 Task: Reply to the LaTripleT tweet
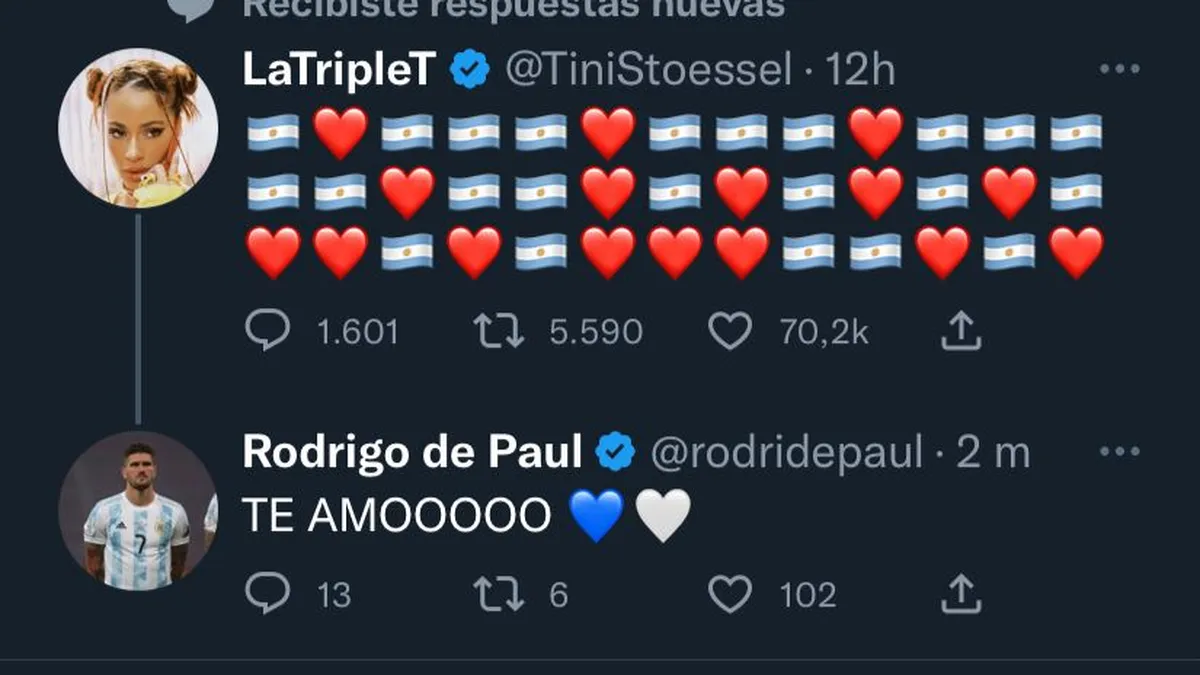pos(268,331)
